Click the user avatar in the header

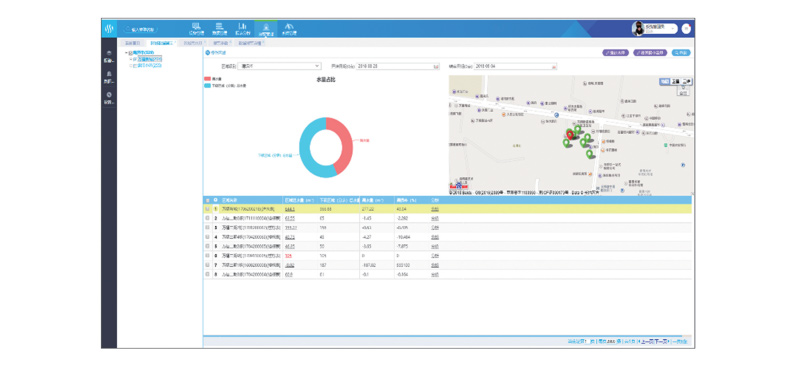(x=638, y=29)
